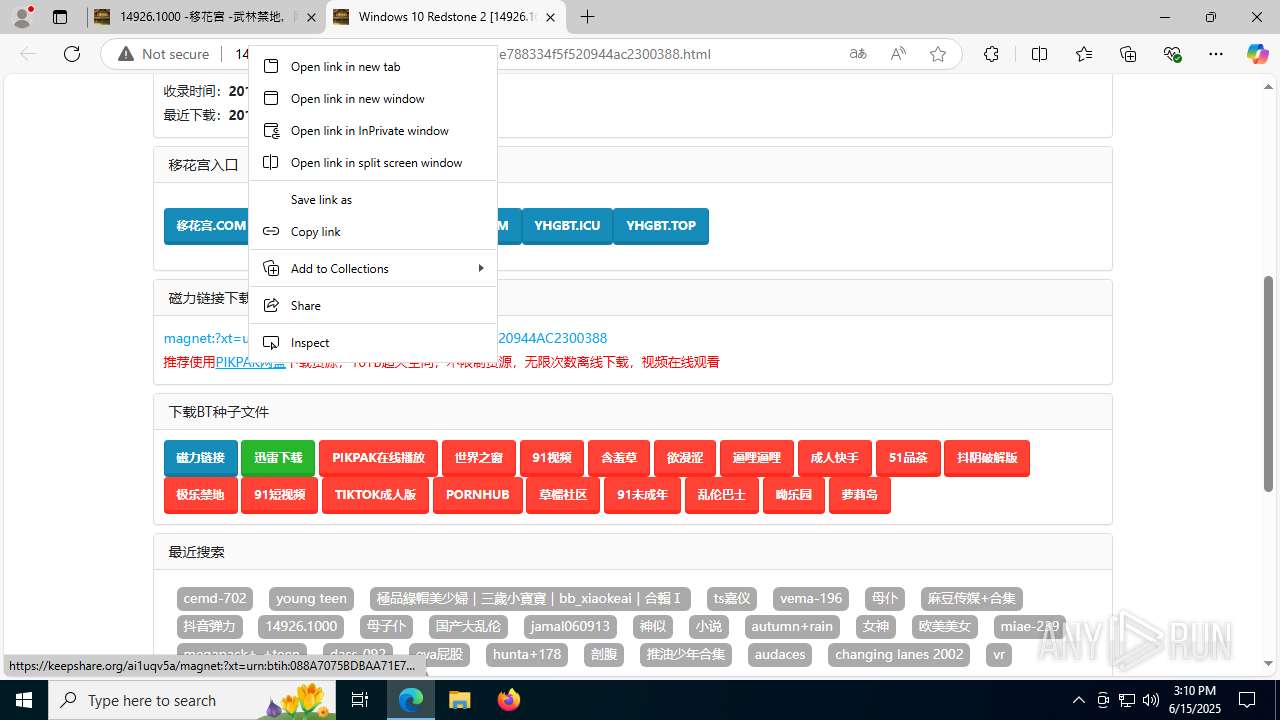This screenshot has height=720, width=1280.
Task: Click the YHGBT.ICU button
Action: click(x=567, y=226)
